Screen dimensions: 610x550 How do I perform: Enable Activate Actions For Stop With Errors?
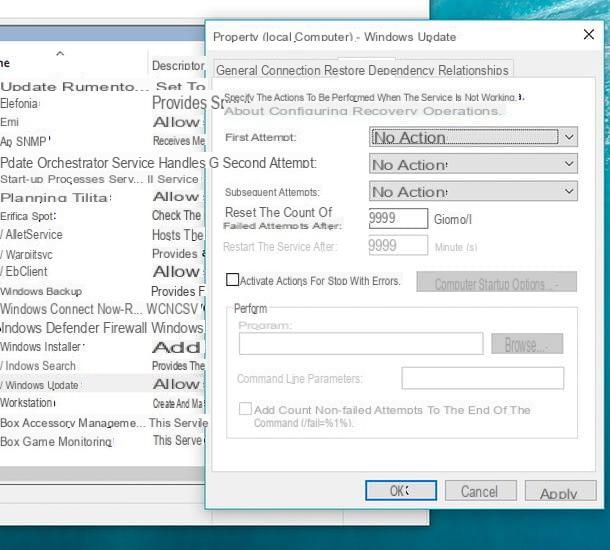point(232,280)
